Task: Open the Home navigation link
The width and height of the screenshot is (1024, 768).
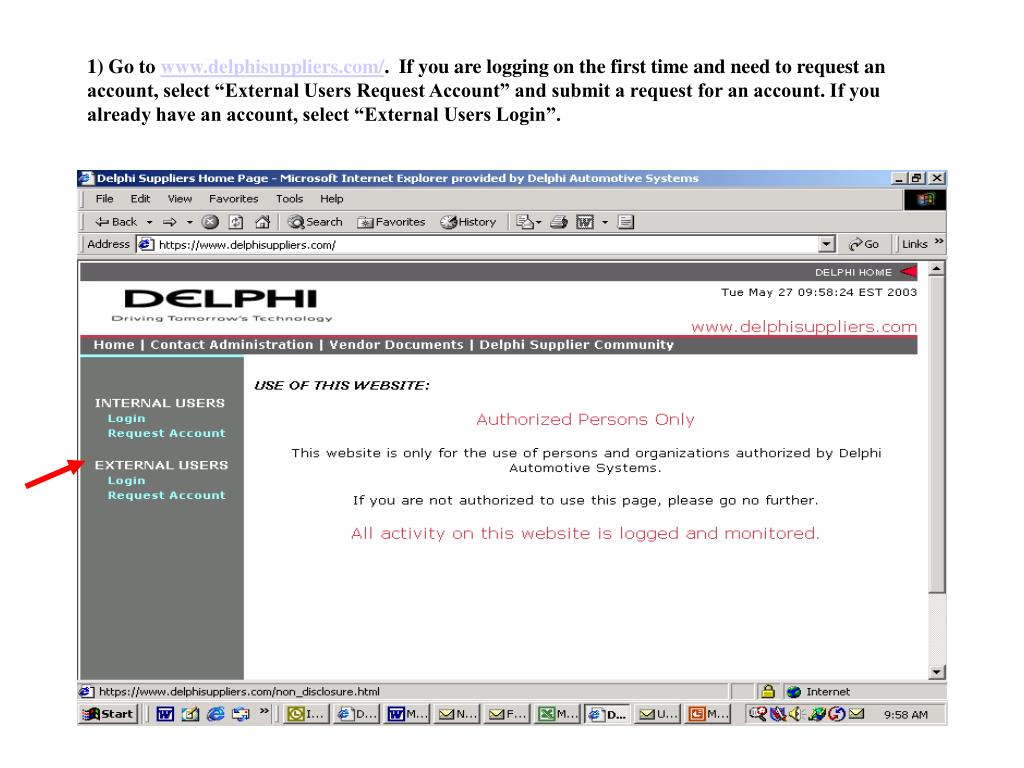Action: pyautogui.click(x=114, y=345)
